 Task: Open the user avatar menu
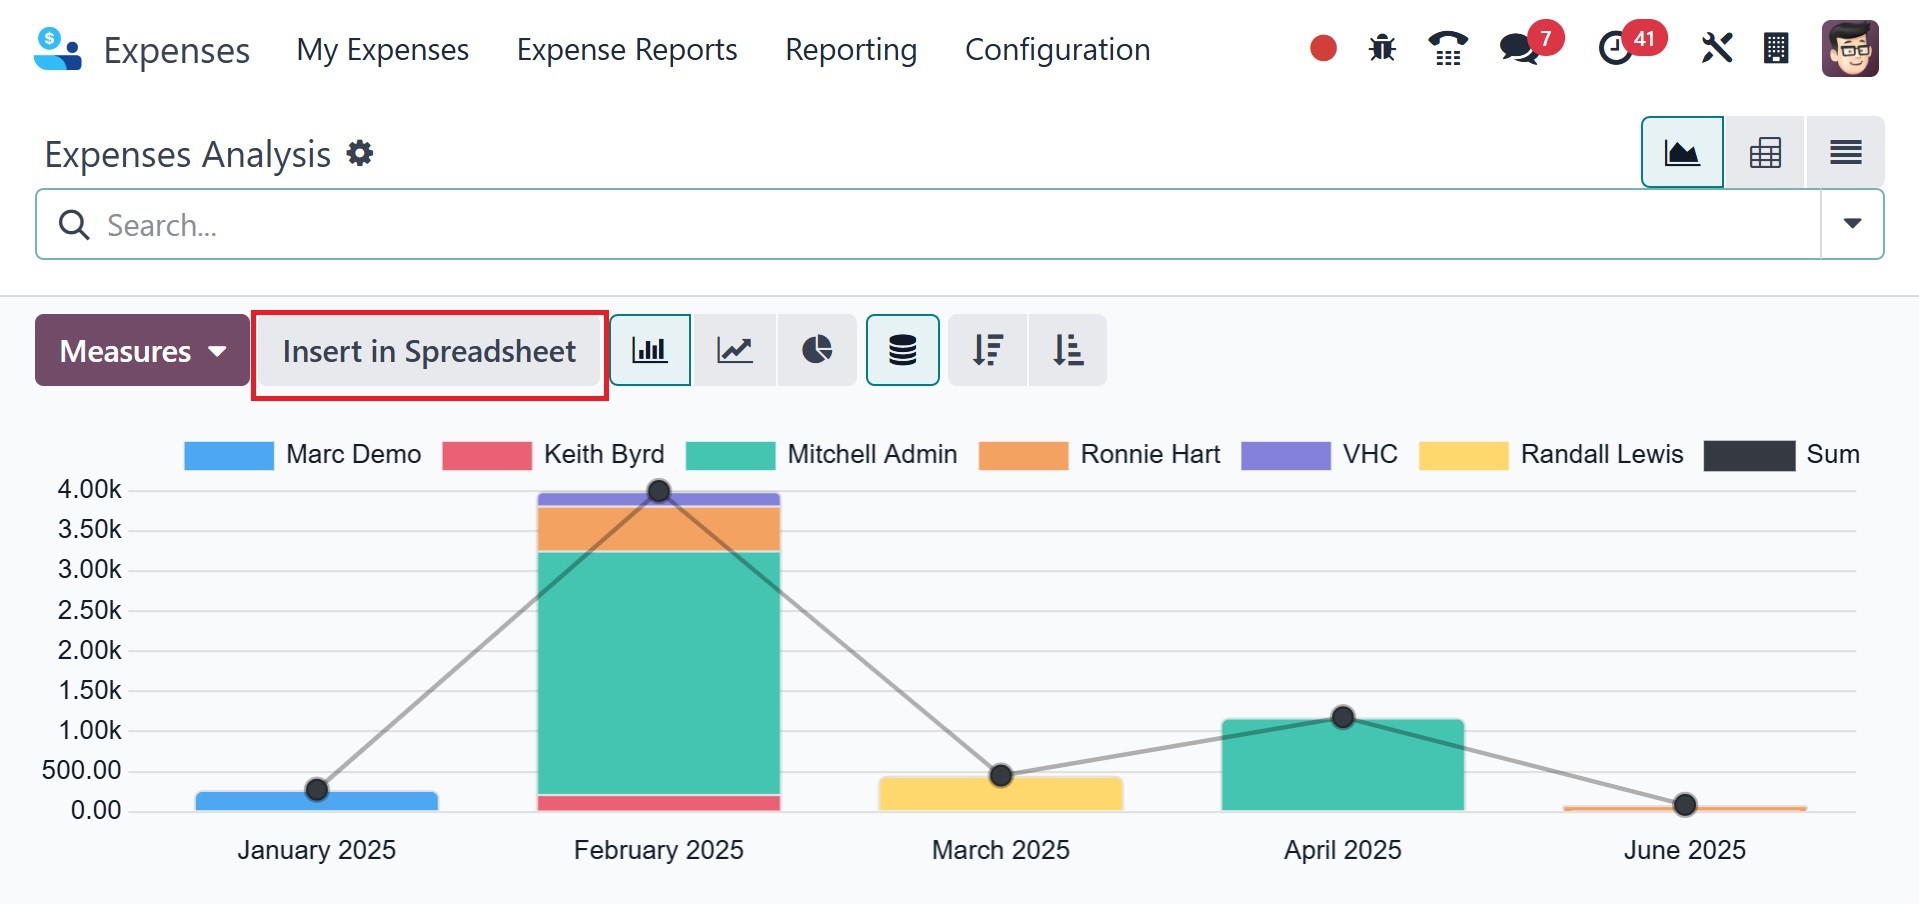coord(1849,48)
